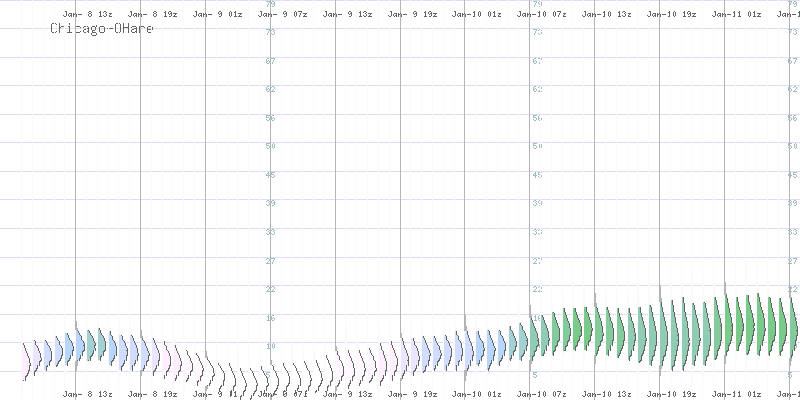Select the bottom-axis Jan-10 13z time label

tap(608, 394)
